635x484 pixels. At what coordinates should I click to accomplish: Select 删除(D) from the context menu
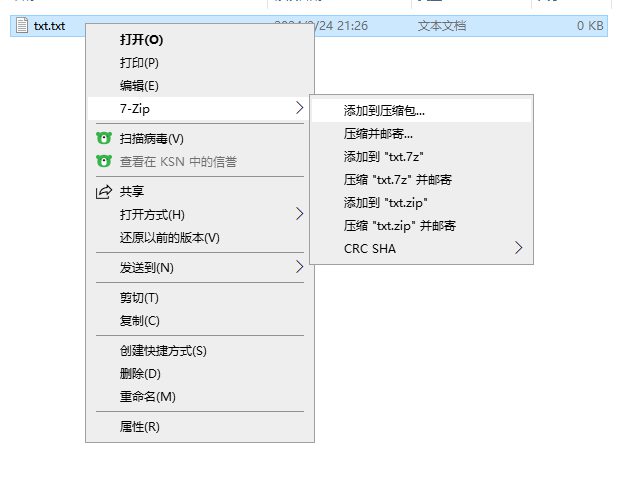coord(140,374)
